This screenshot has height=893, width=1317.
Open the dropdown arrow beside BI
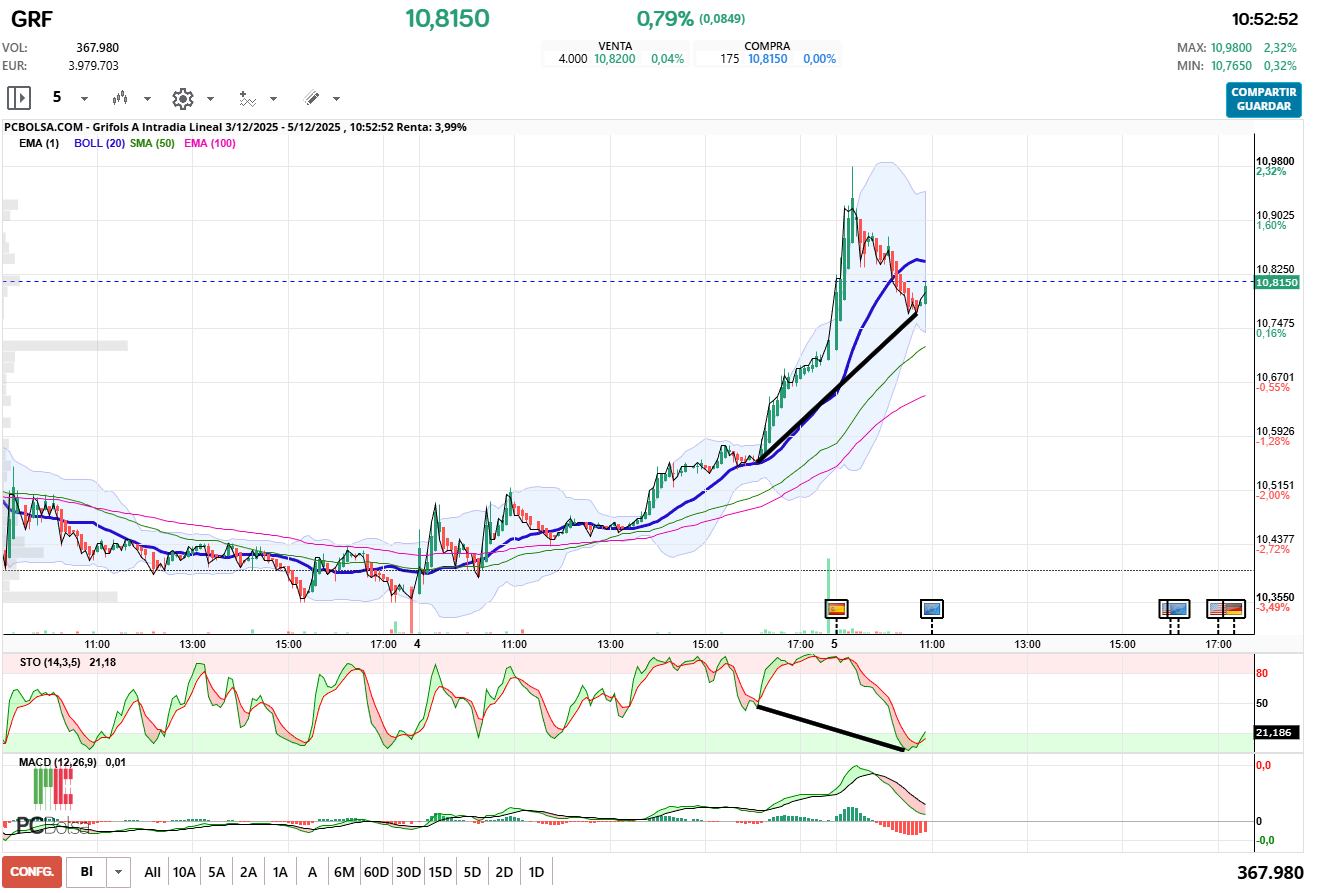(x=119, y=872)
